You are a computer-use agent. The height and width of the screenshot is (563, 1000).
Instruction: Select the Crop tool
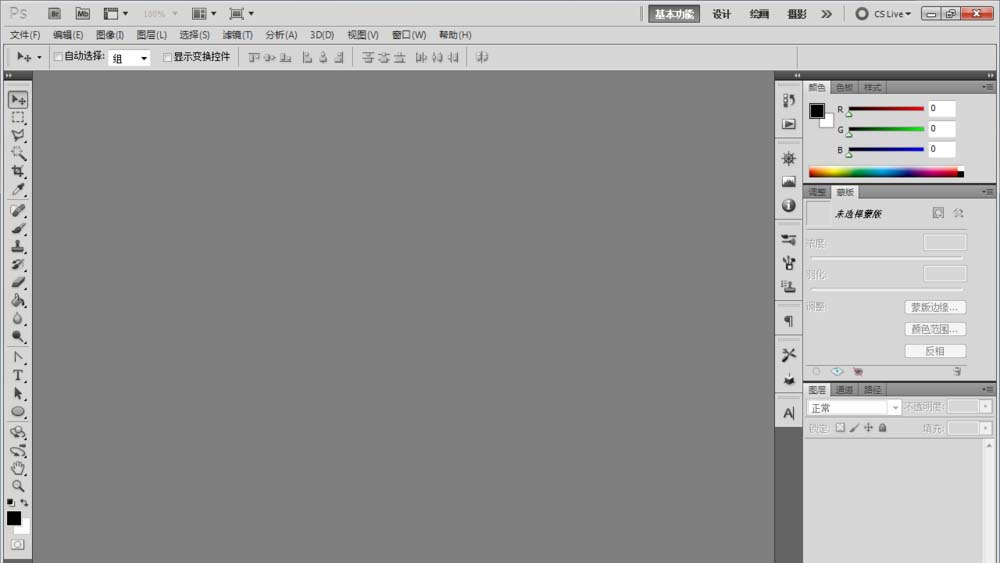[18, 171]
